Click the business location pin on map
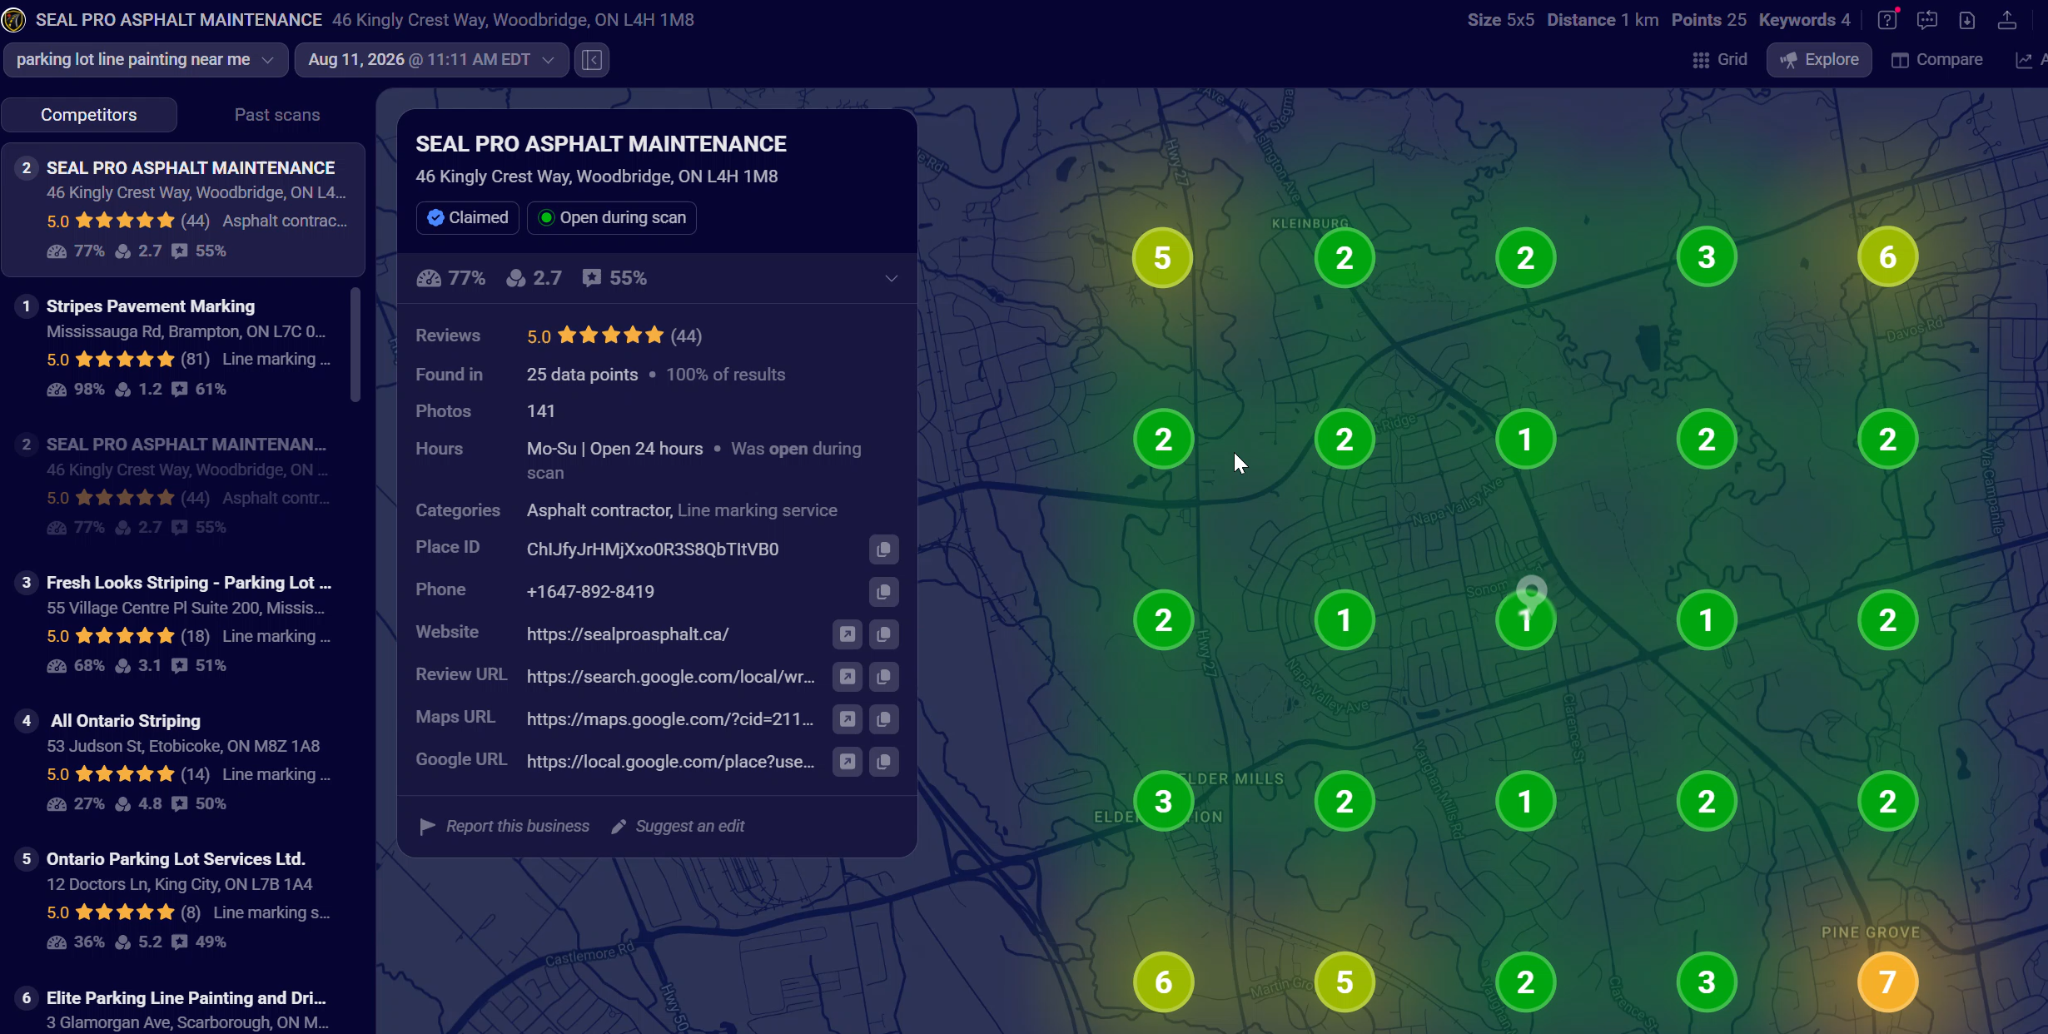The height and width of the screenshot is (1034, 2048). (1531, 594)
